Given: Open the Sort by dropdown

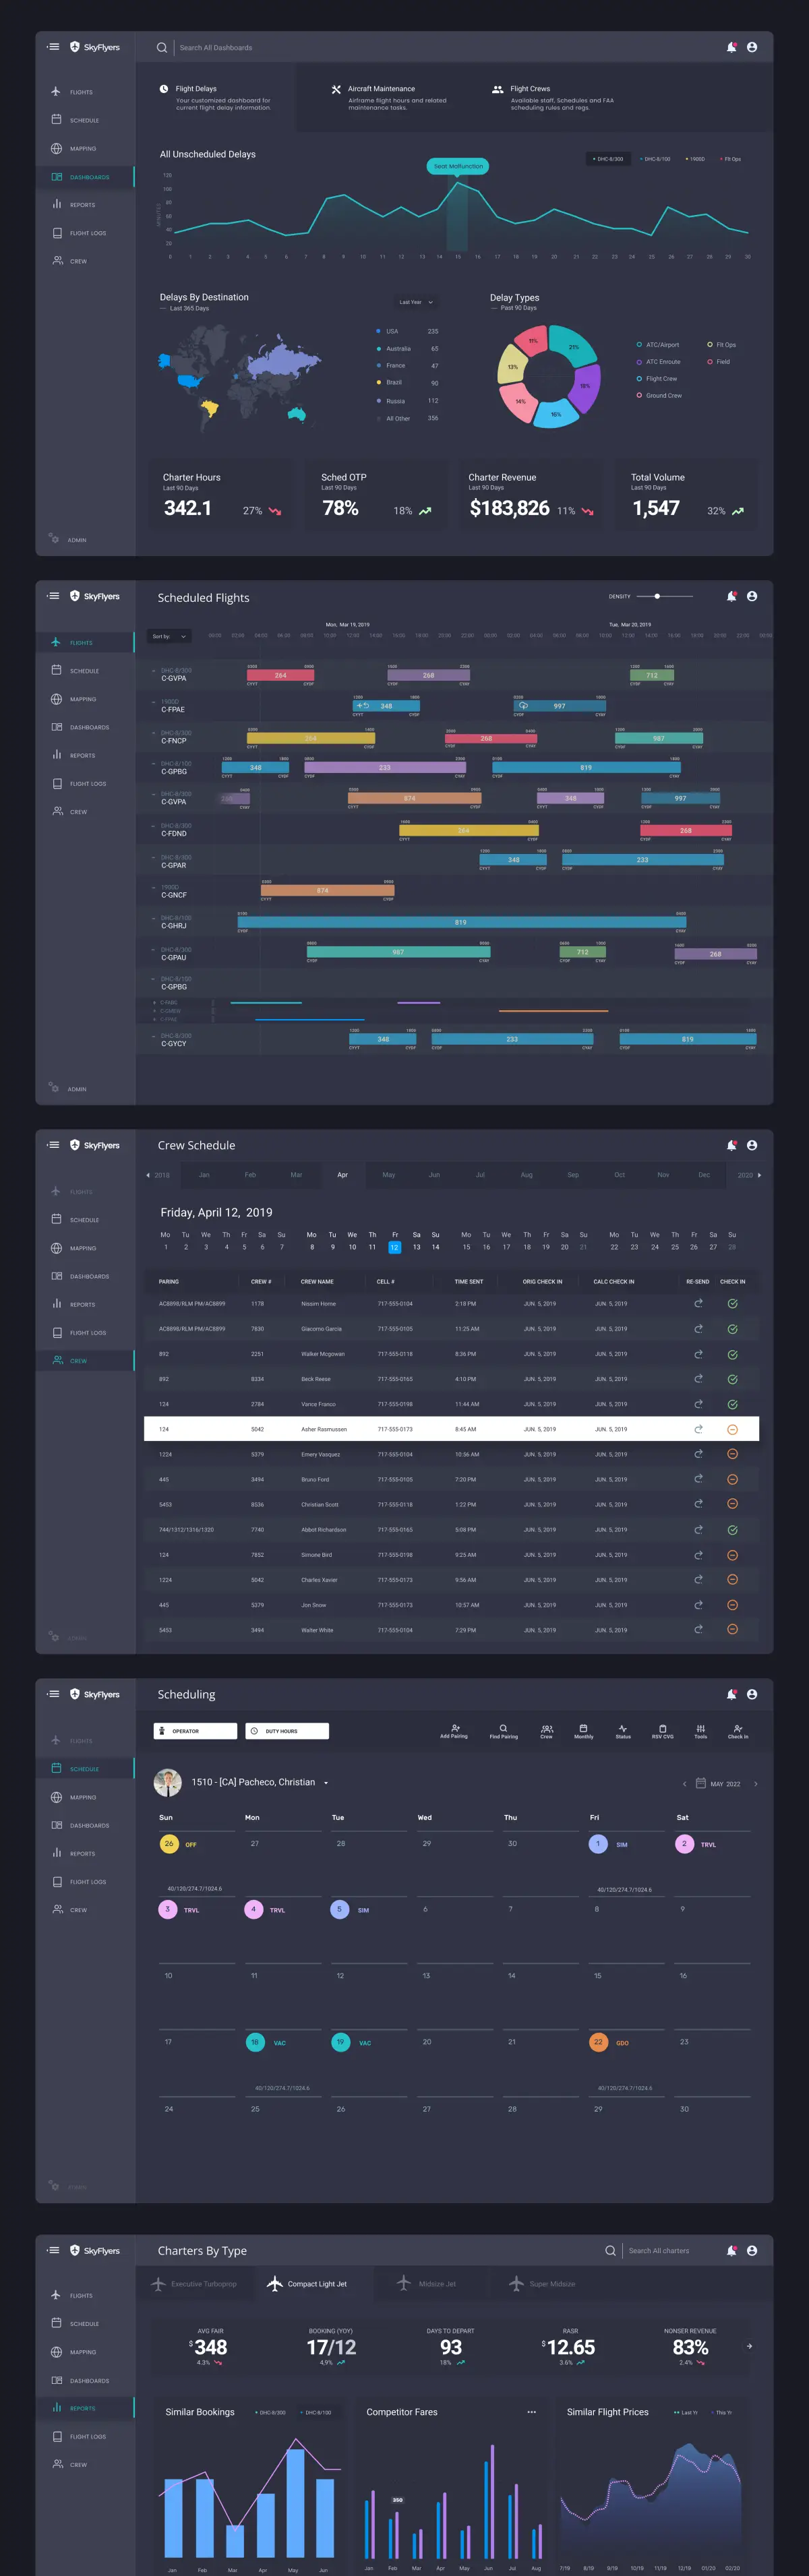Looking at the screenshot, I should pyautogui.click(x=169, y=636).
